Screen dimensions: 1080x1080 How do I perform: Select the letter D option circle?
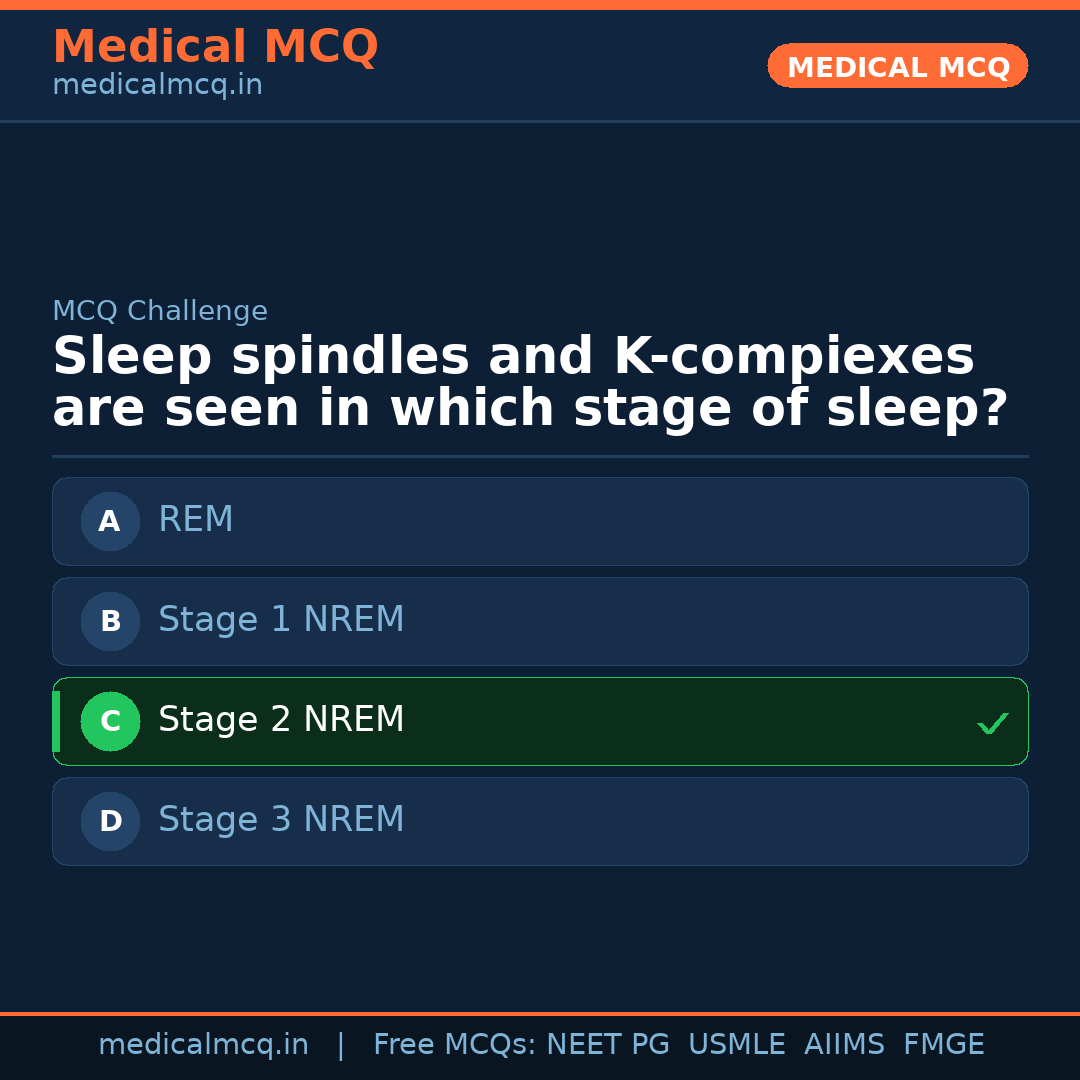[110, 821]
